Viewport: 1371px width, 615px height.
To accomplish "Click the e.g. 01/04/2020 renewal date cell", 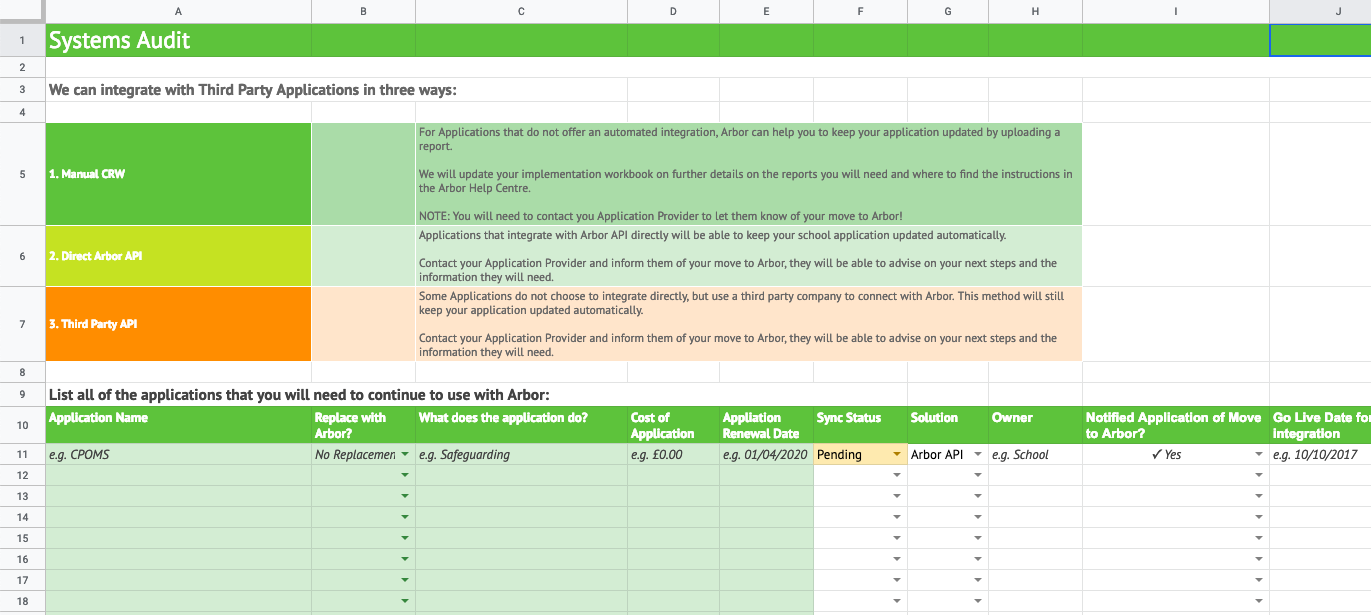I will click(765, 454).
